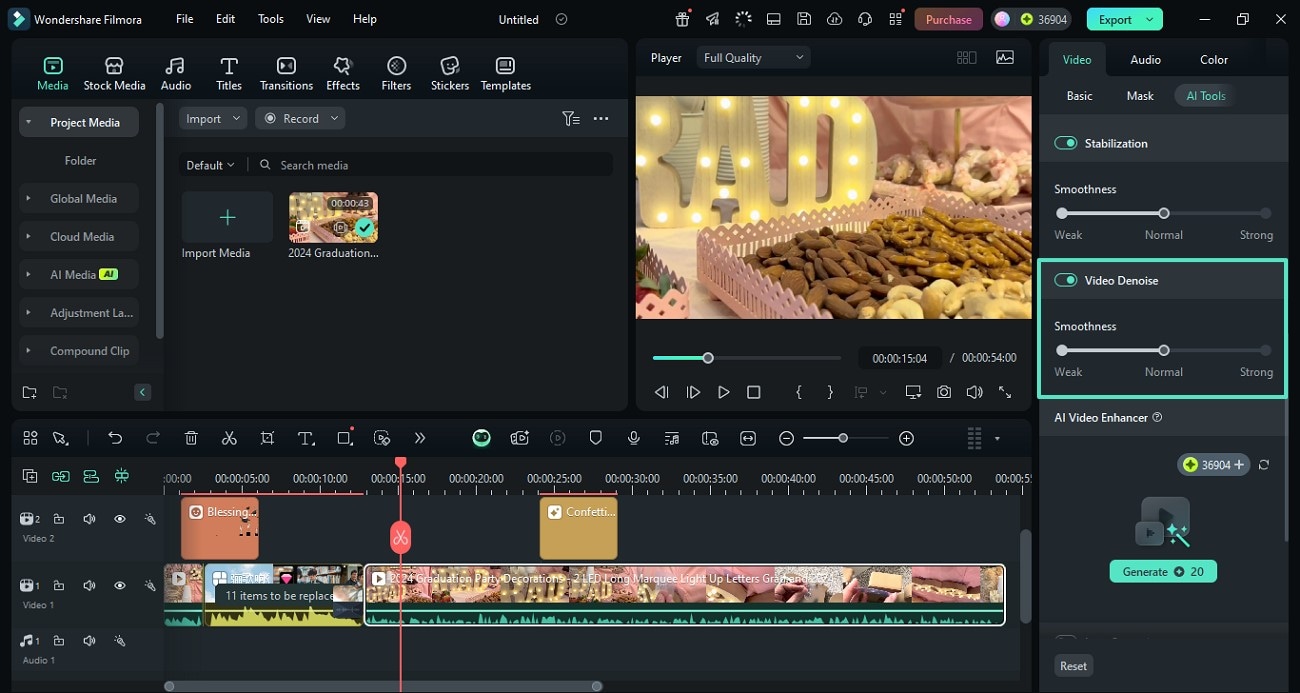Open the Filters tab
This screenshot has height=693, width=1300.
[x=396, y=73]
